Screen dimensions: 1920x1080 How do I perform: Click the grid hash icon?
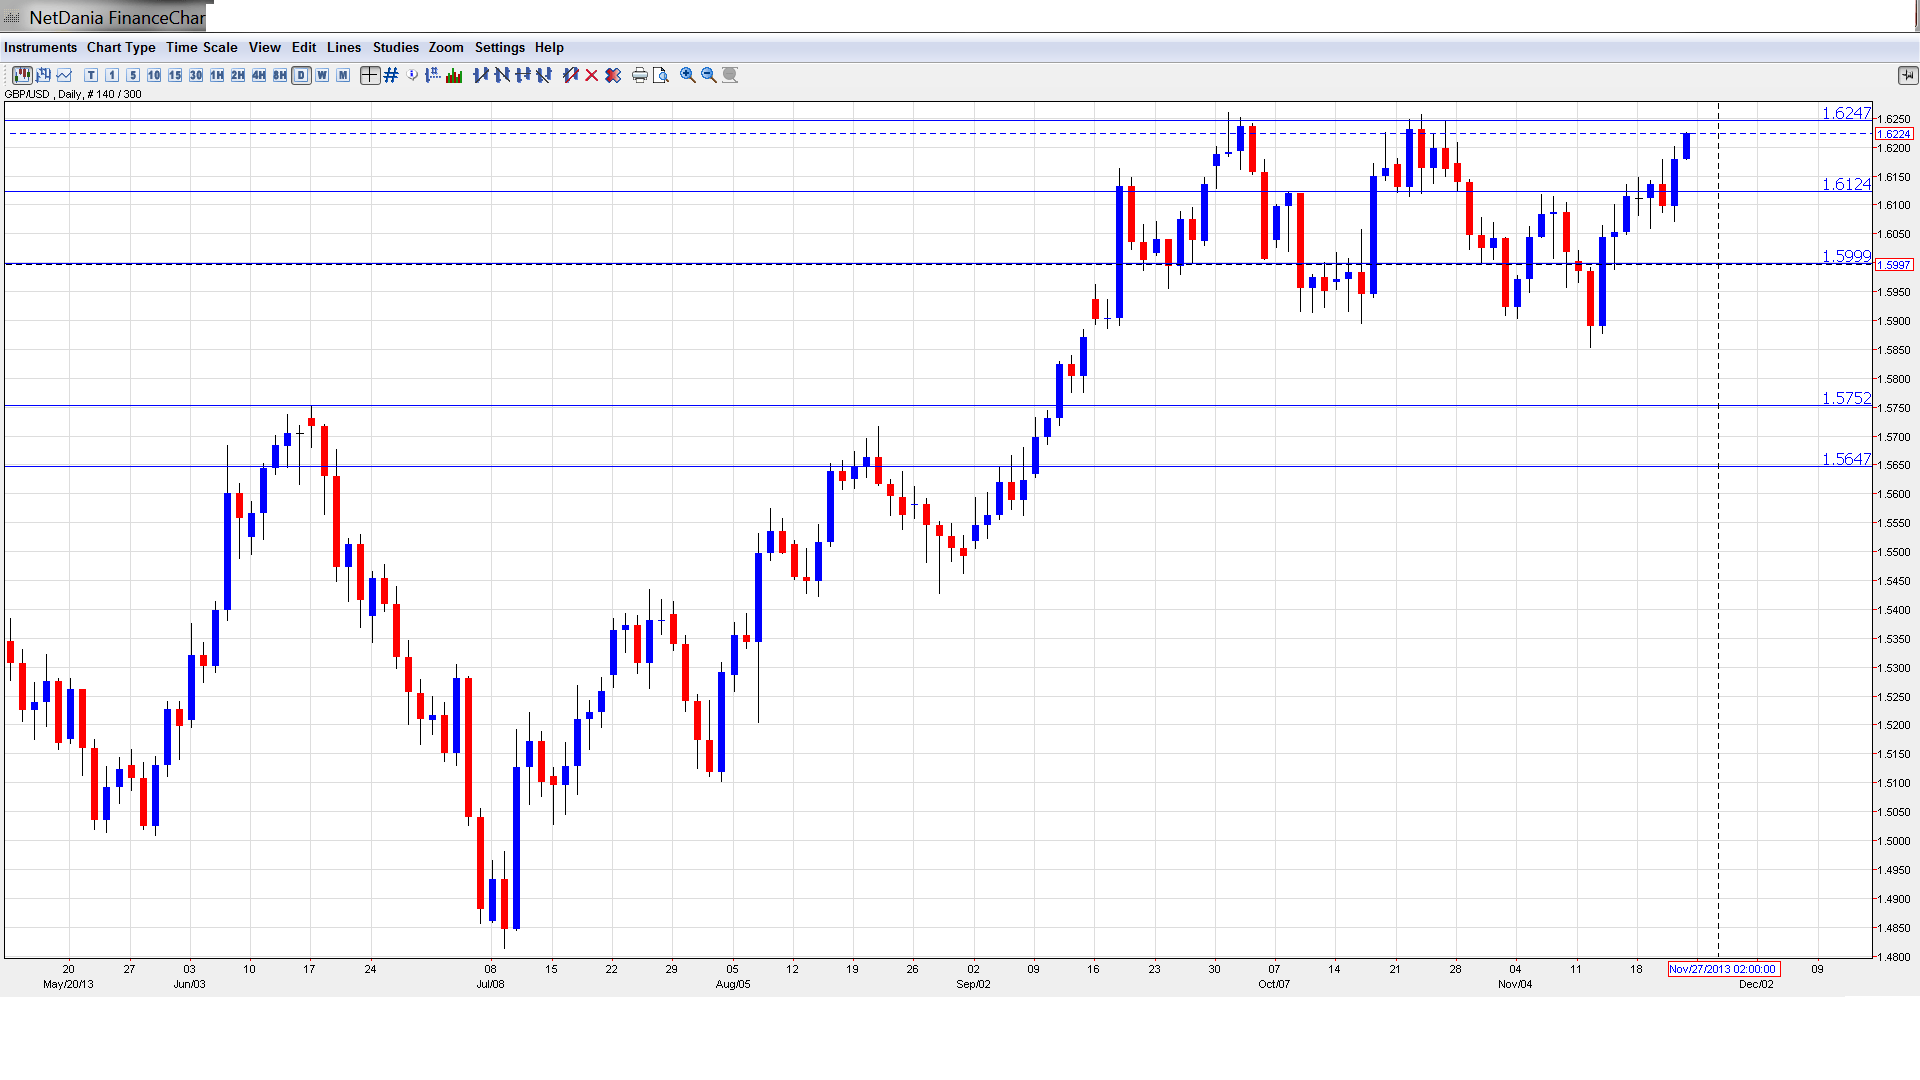[x=391, y=75]
